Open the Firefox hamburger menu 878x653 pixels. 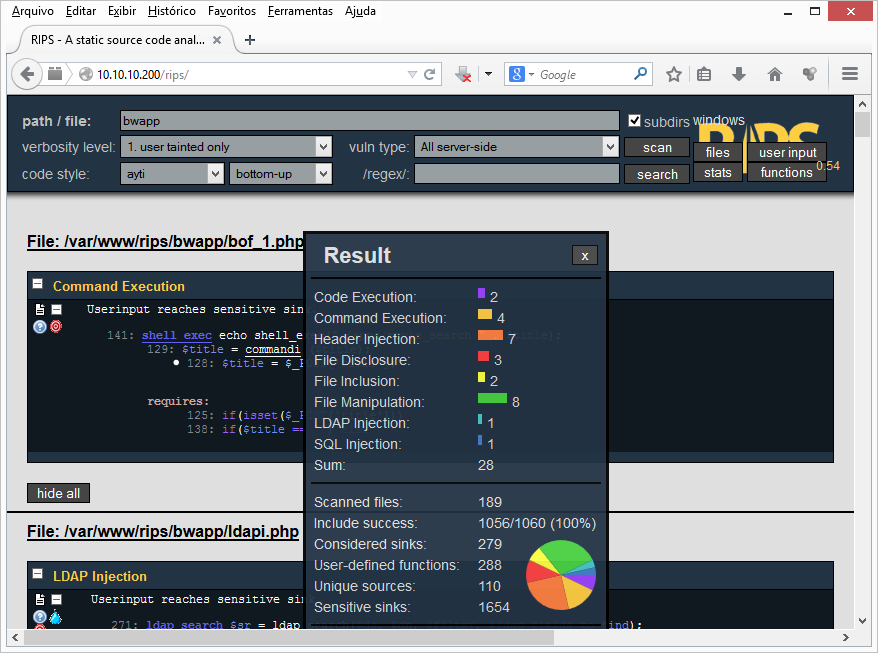click(850, 74)
